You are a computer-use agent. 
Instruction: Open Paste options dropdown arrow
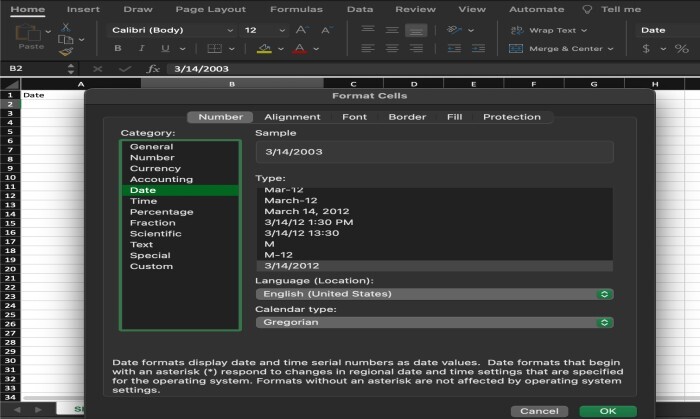48,32
